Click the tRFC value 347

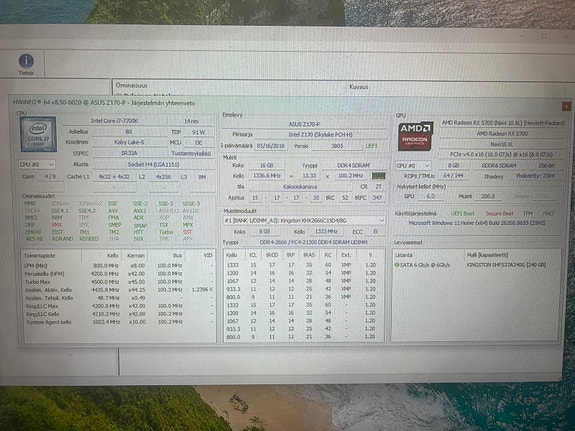[x=376, y=198]
